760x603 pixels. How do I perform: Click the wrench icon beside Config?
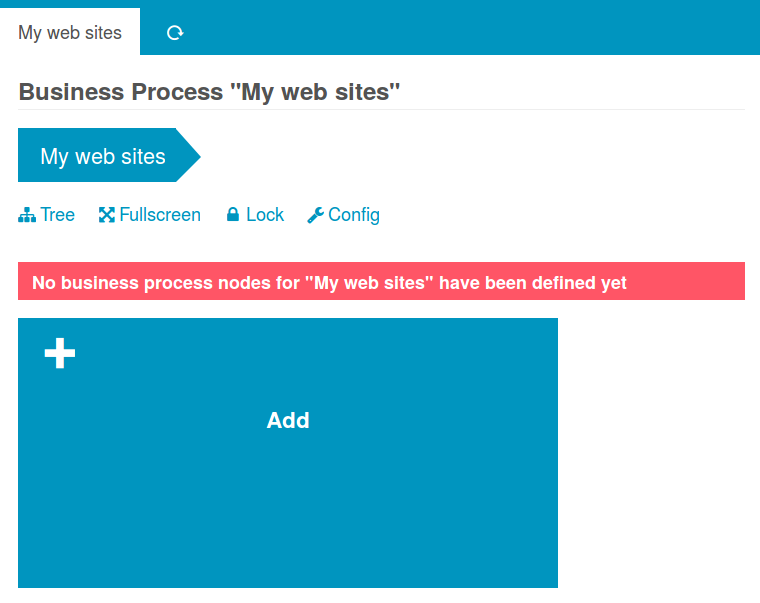click(315, 215)
